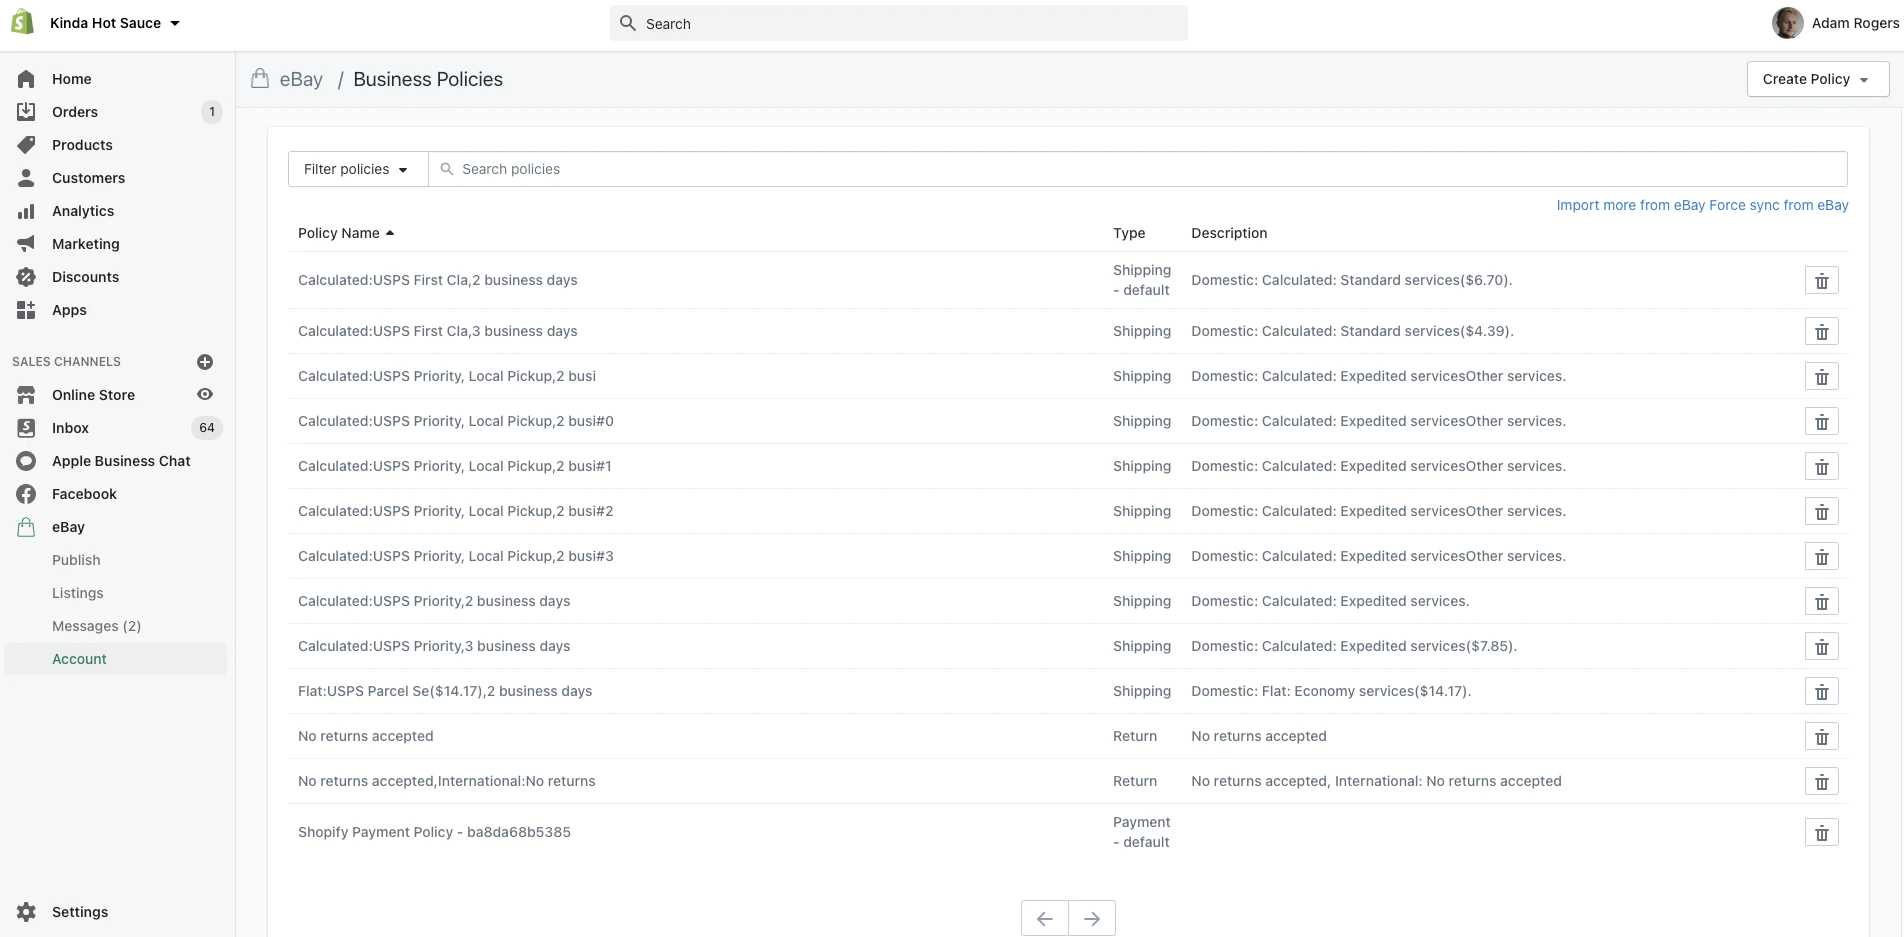Click the Search policies field

point(1140,169)
